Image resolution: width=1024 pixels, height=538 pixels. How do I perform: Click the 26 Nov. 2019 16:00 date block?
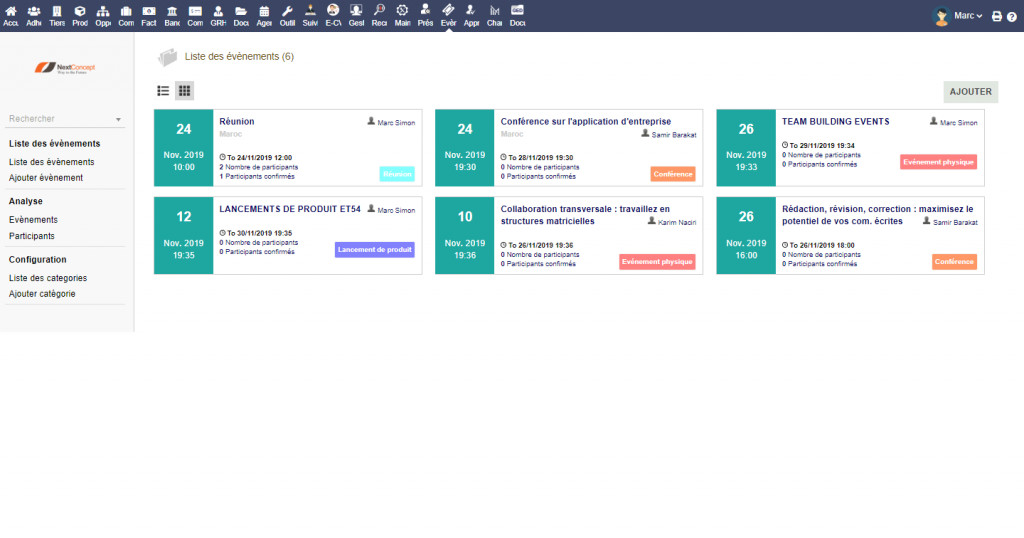[x=746, y=235]
